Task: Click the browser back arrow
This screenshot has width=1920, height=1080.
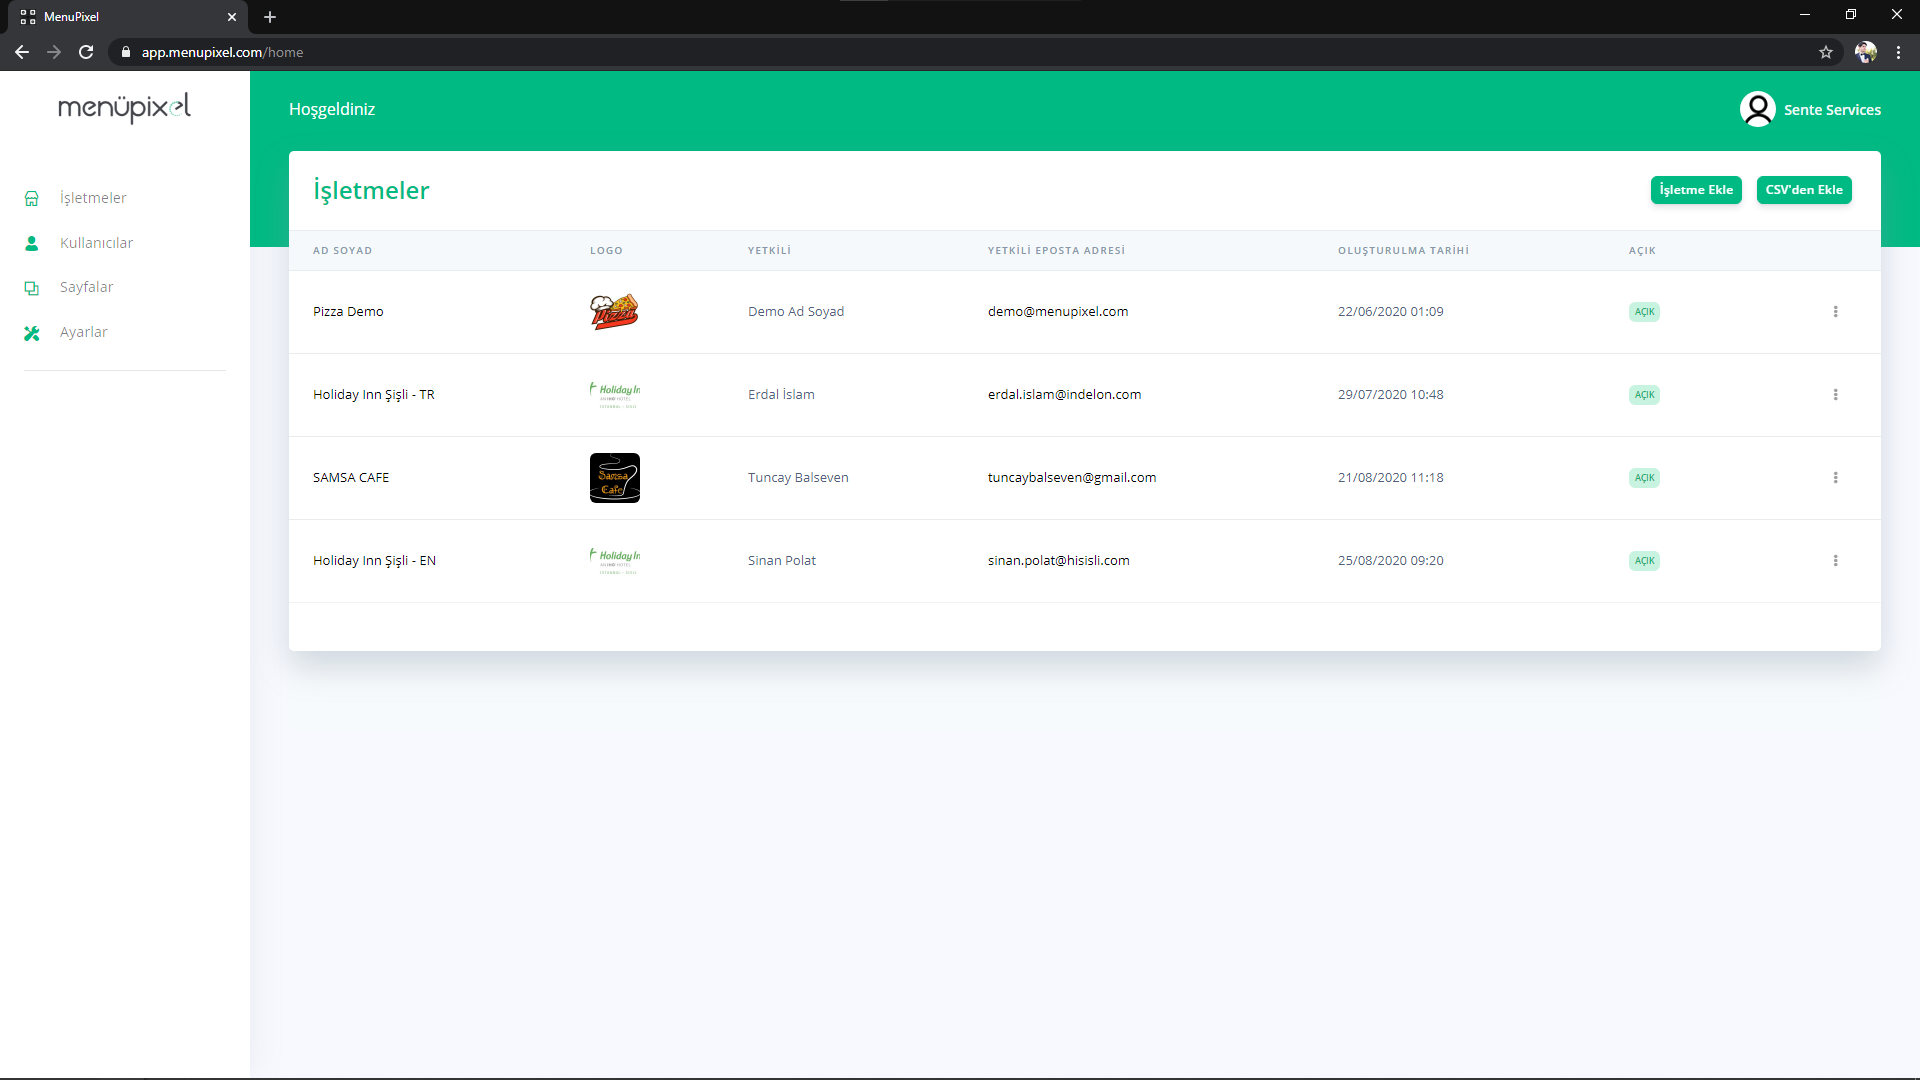Action: coord(22,52)
